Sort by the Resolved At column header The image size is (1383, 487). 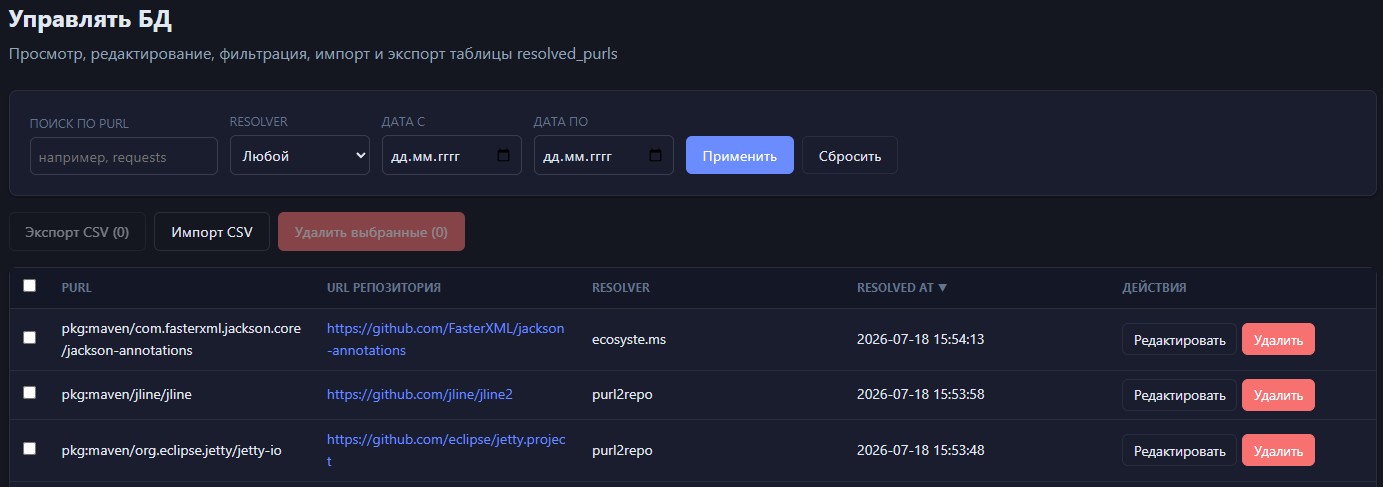(x=902, y=287)
